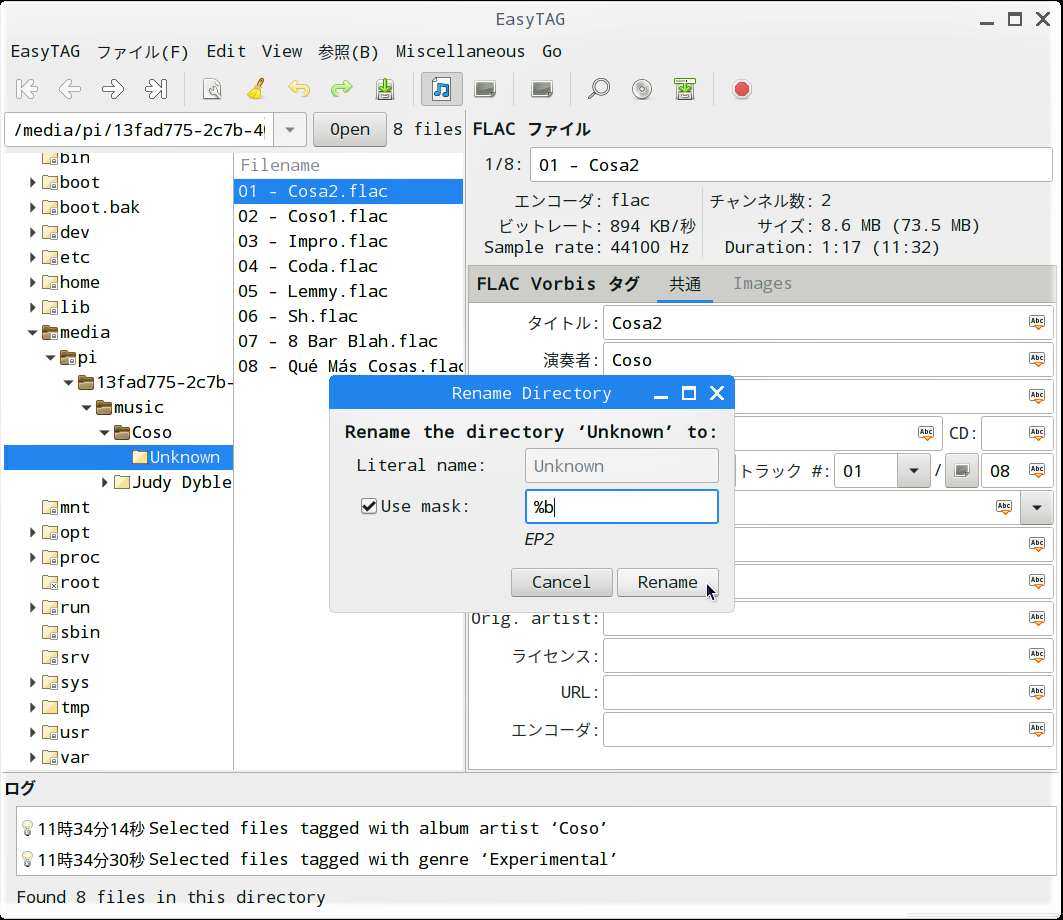Click the red stop icon
1063x920 pixels.
point(742,89)
